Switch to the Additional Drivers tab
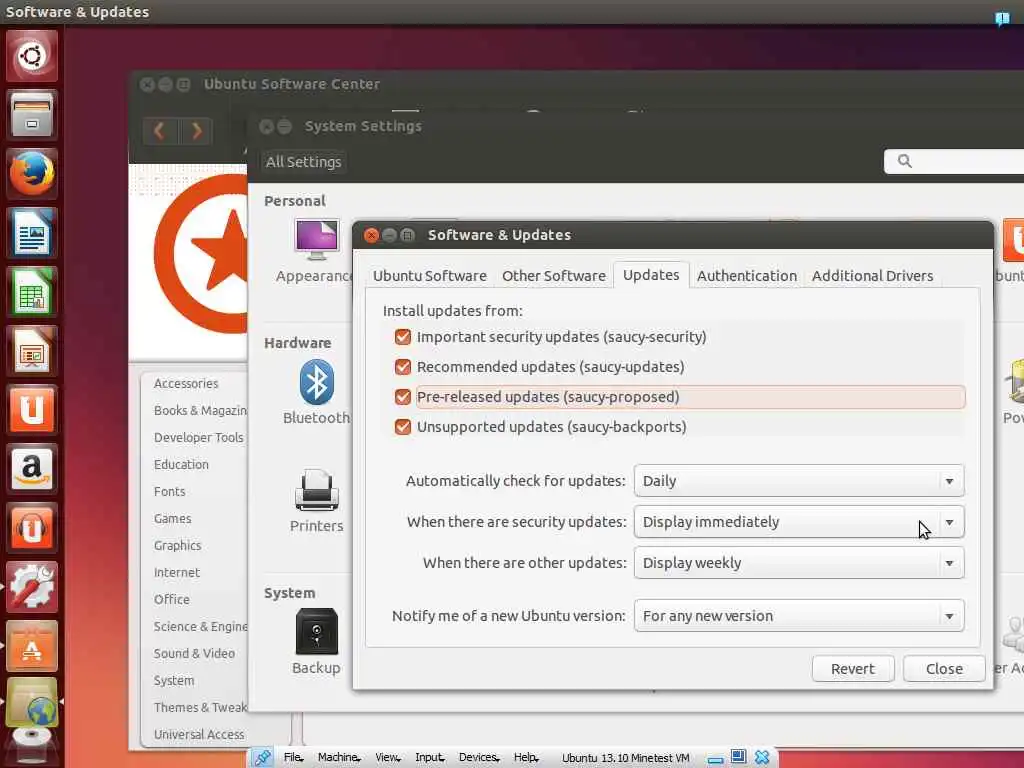This screenshot has width=1024, height=768. (x=872, y=276)
